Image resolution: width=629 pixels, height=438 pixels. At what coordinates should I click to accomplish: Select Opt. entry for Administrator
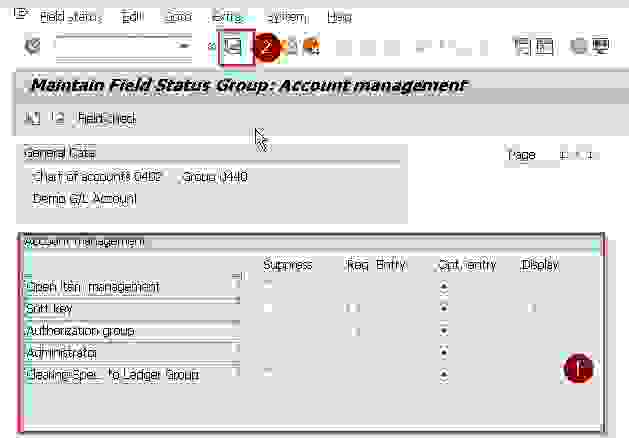(x=444, y=352)
